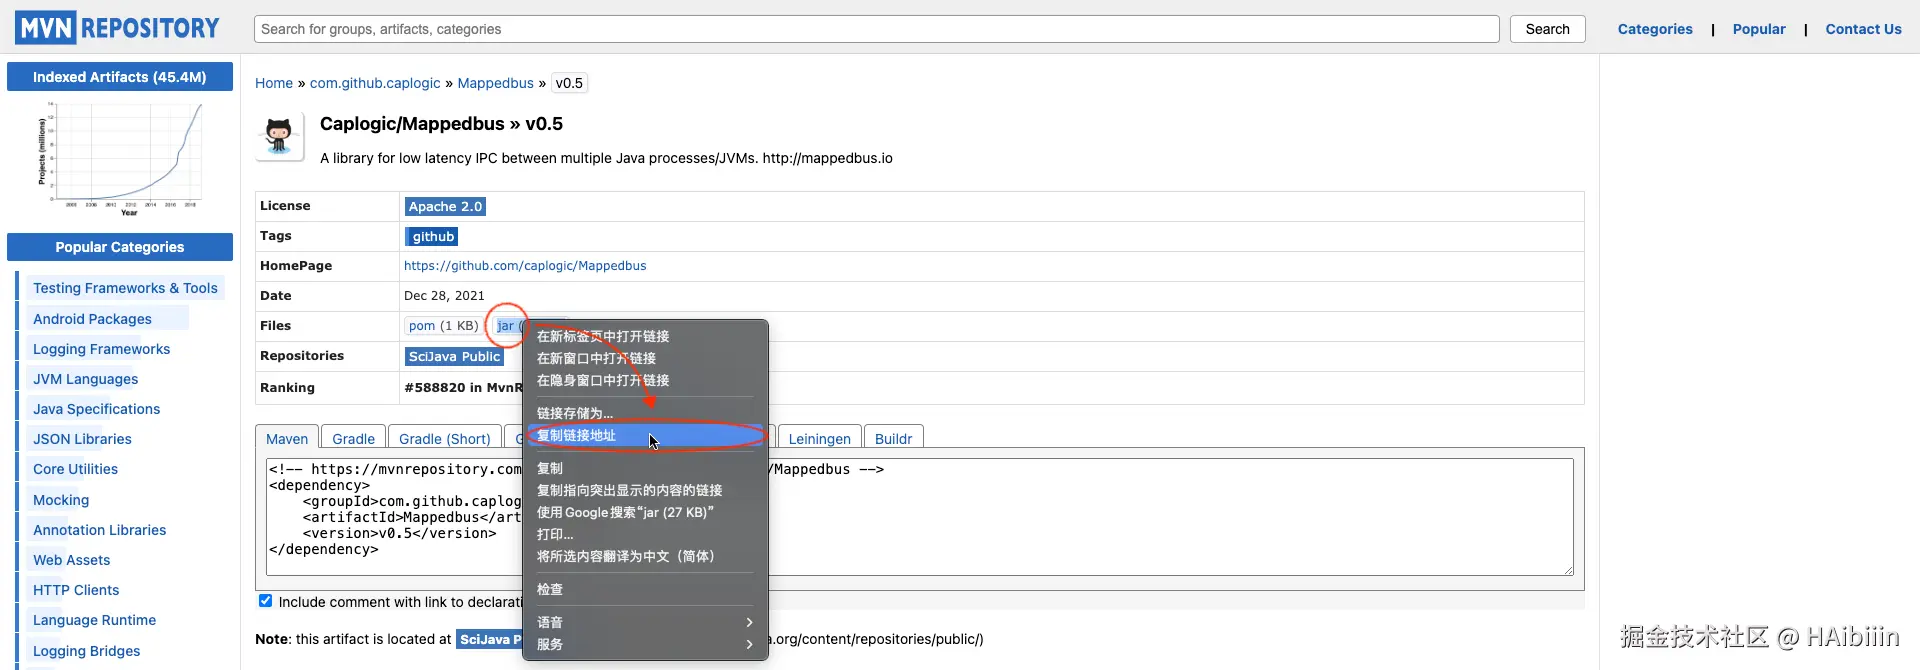
Task: Click the MVN Repository logo
Action: 117,28
